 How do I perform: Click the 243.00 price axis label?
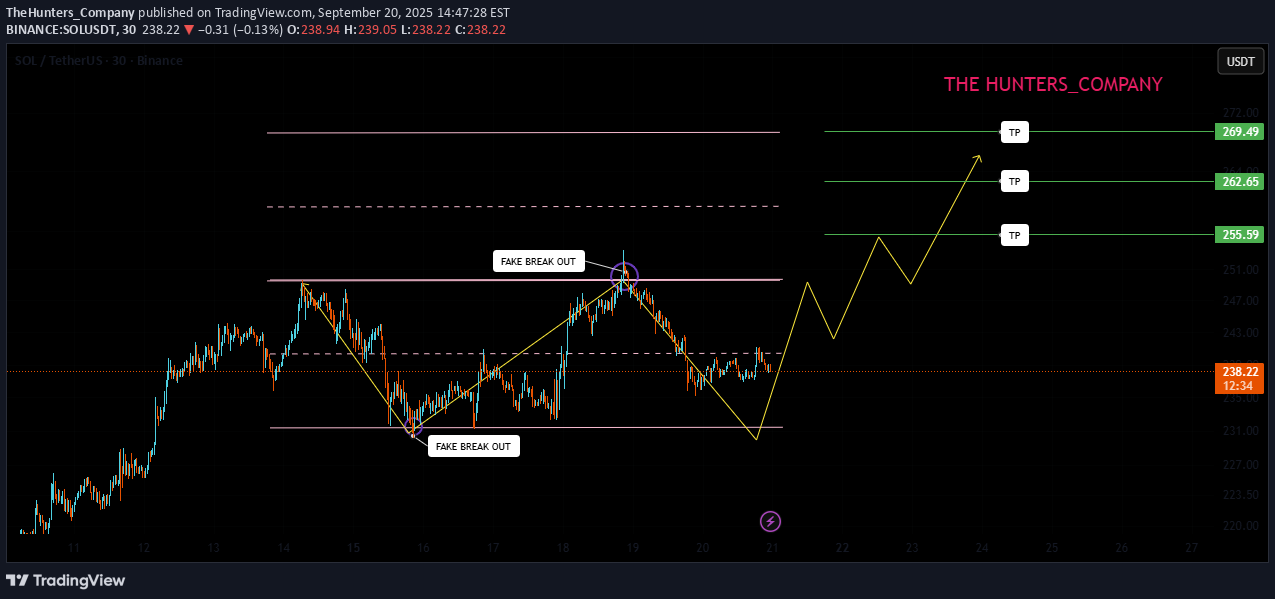pyautogui.click(x=1239, y=333)
